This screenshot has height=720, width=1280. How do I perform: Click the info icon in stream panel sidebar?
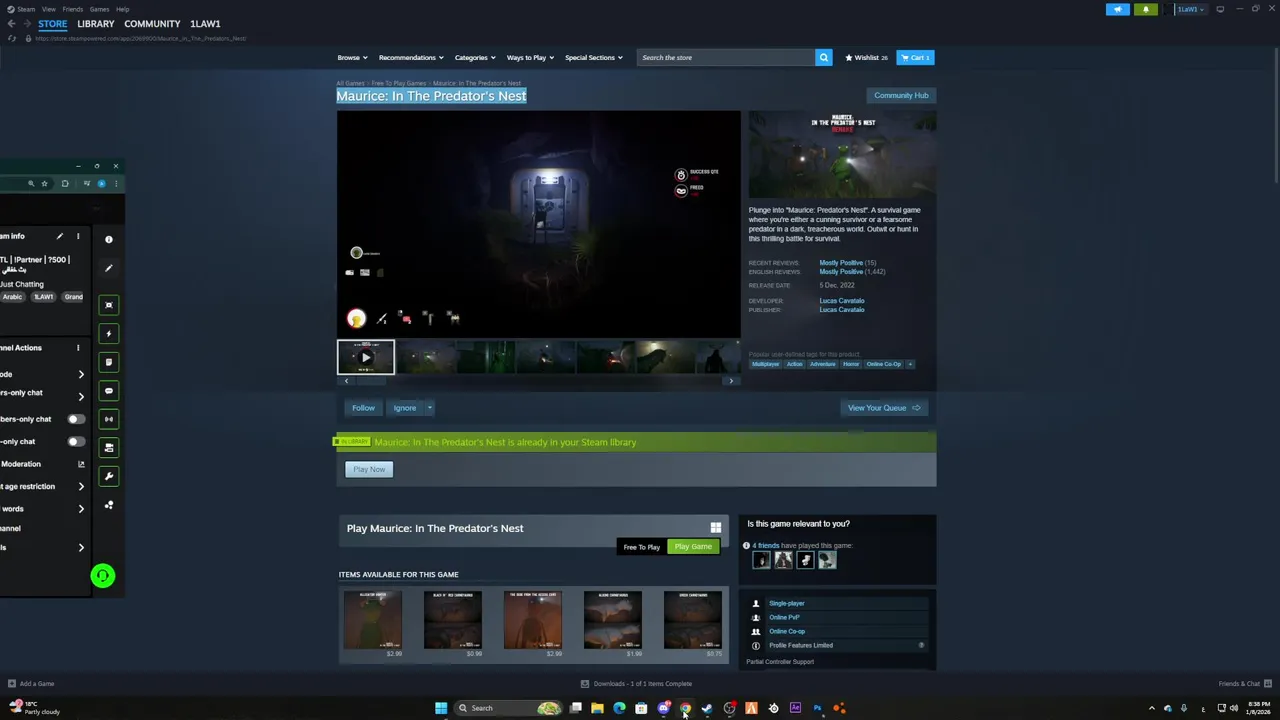click(x=109, y=239)
